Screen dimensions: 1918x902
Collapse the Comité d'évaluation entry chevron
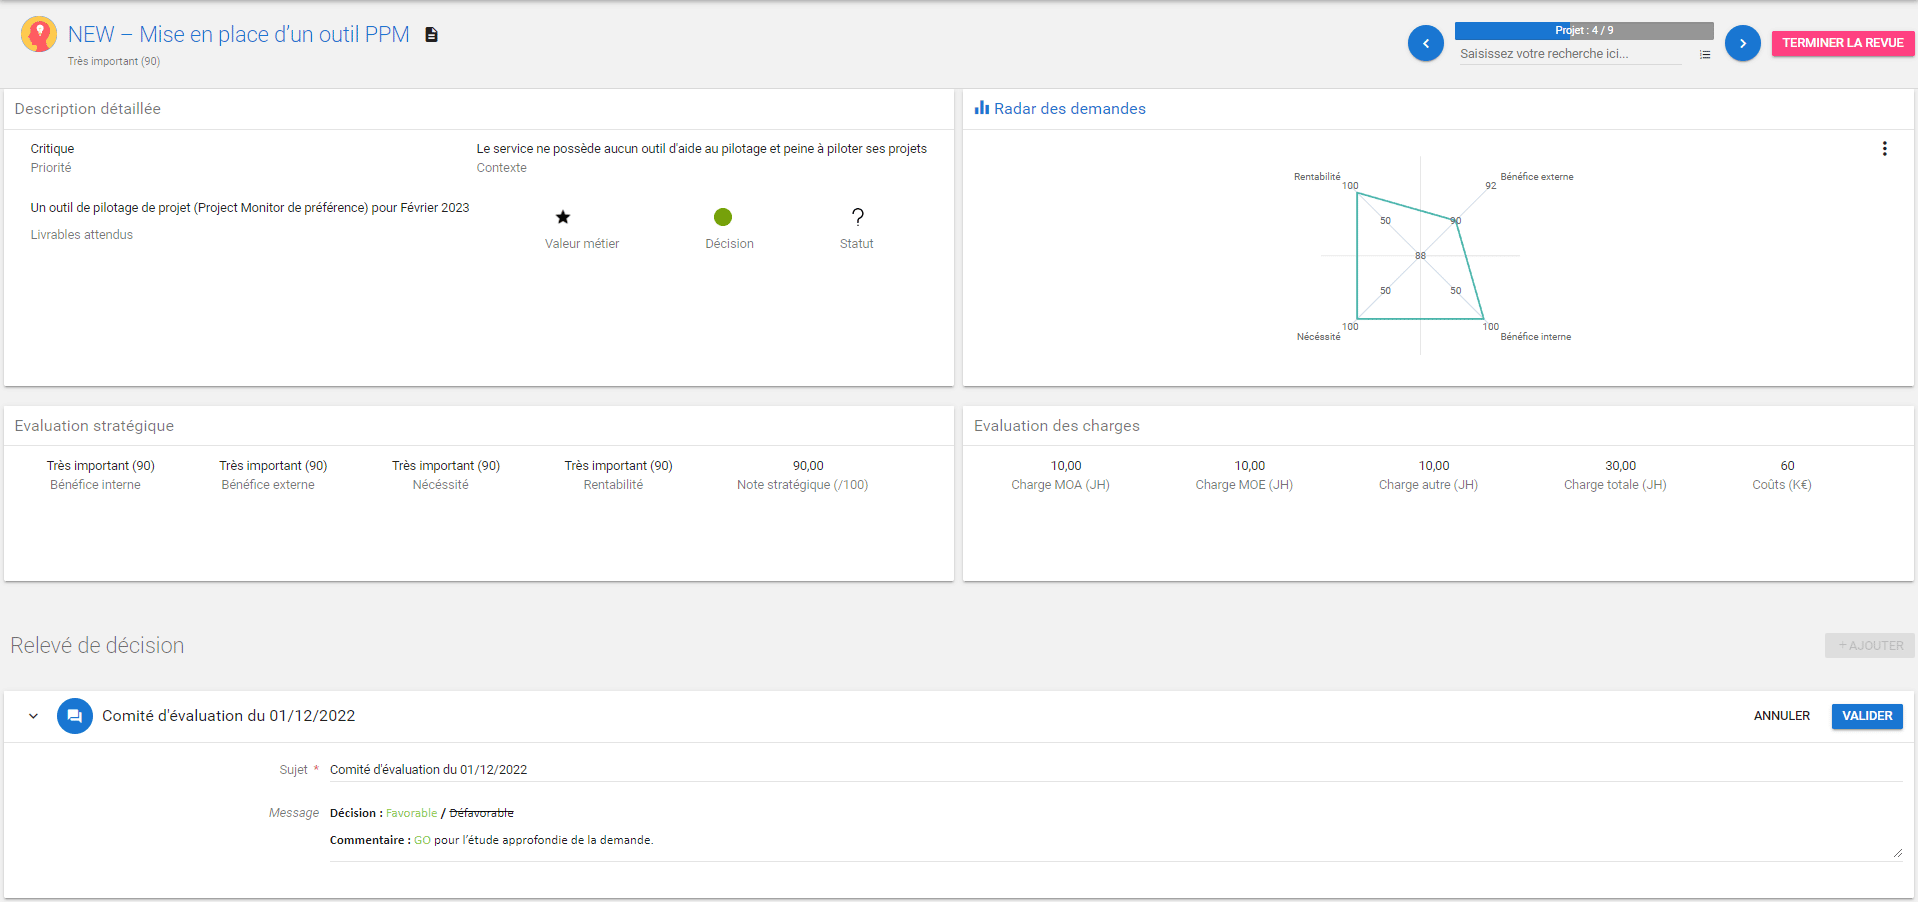[33, 716]
